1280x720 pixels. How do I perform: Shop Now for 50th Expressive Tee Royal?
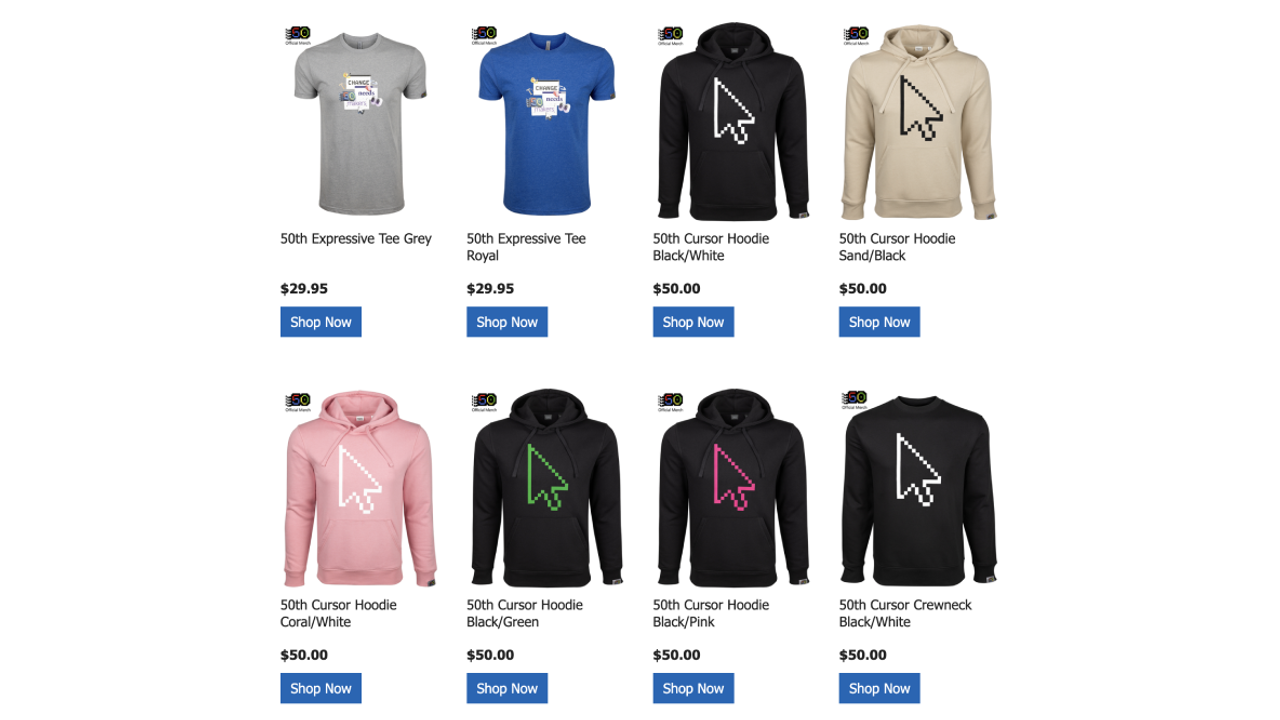tap(507, 322)
